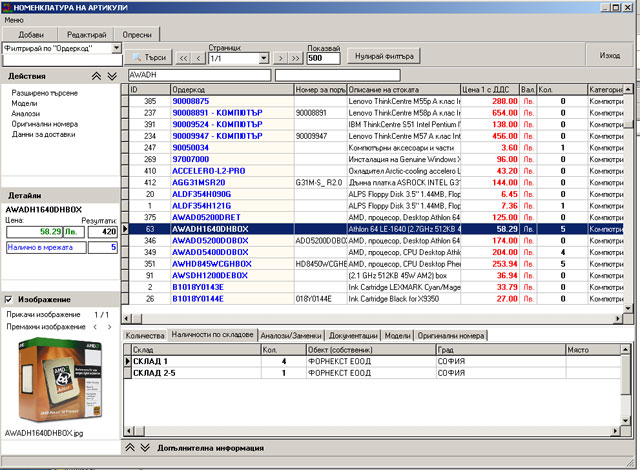Sort by ID column header
The width and height of the screenshot is (640, 470).
[x=149, y=89]
